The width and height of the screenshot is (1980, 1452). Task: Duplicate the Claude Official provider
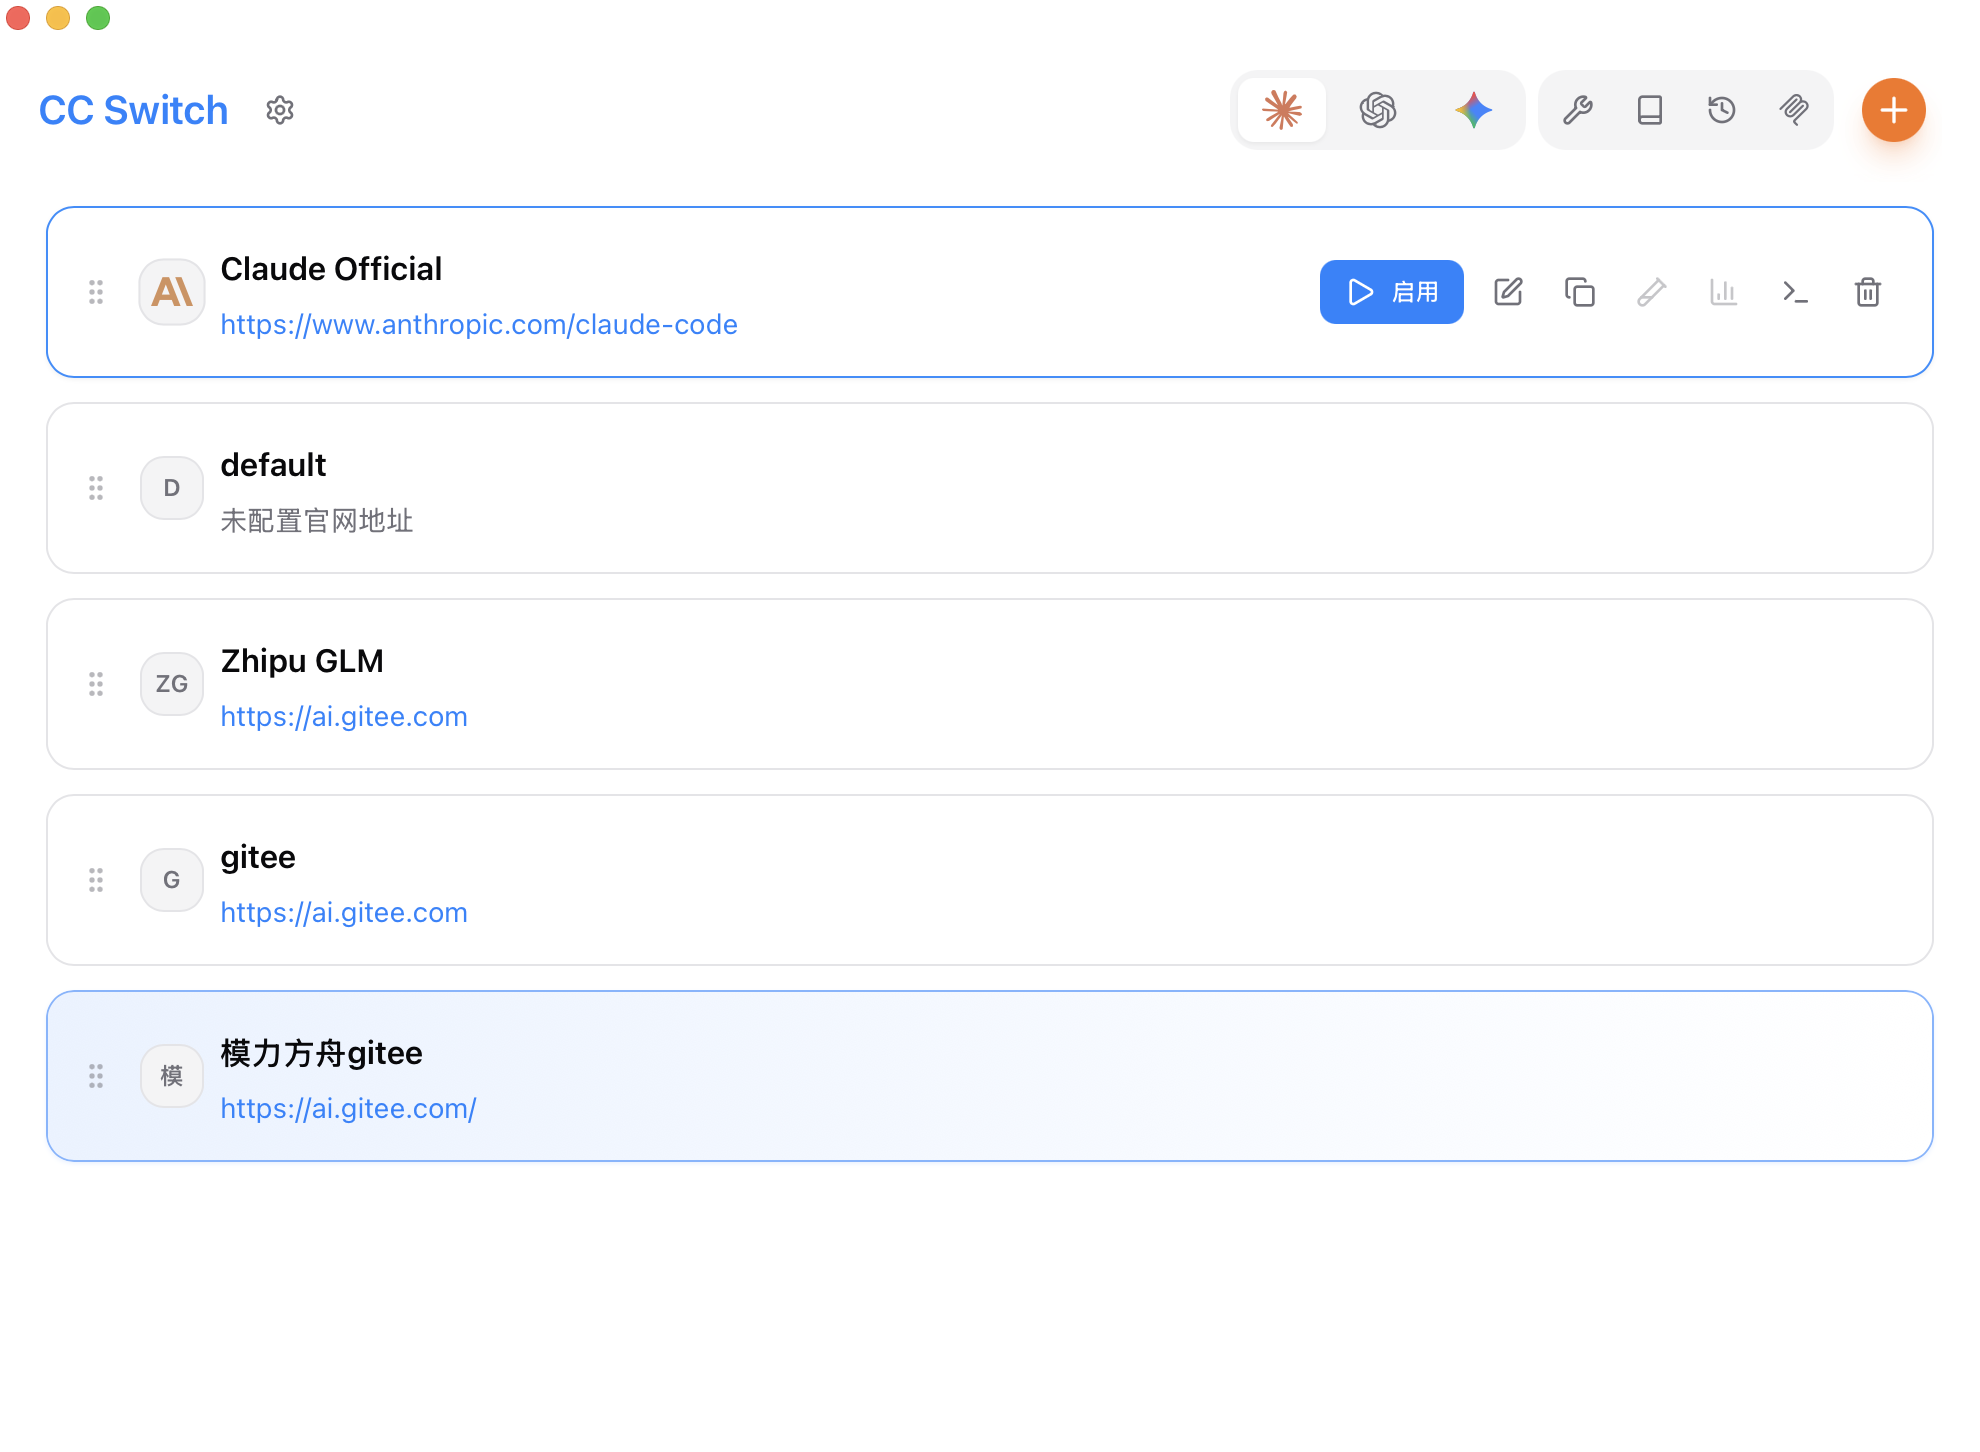tap(1580, 292)
